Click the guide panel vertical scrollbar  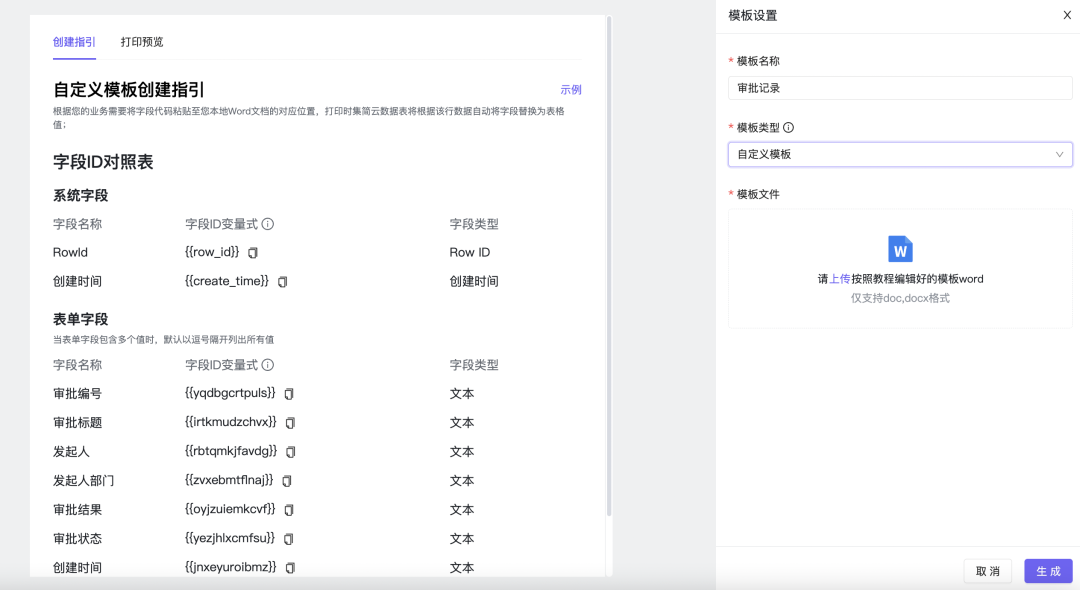coord(609,267)
